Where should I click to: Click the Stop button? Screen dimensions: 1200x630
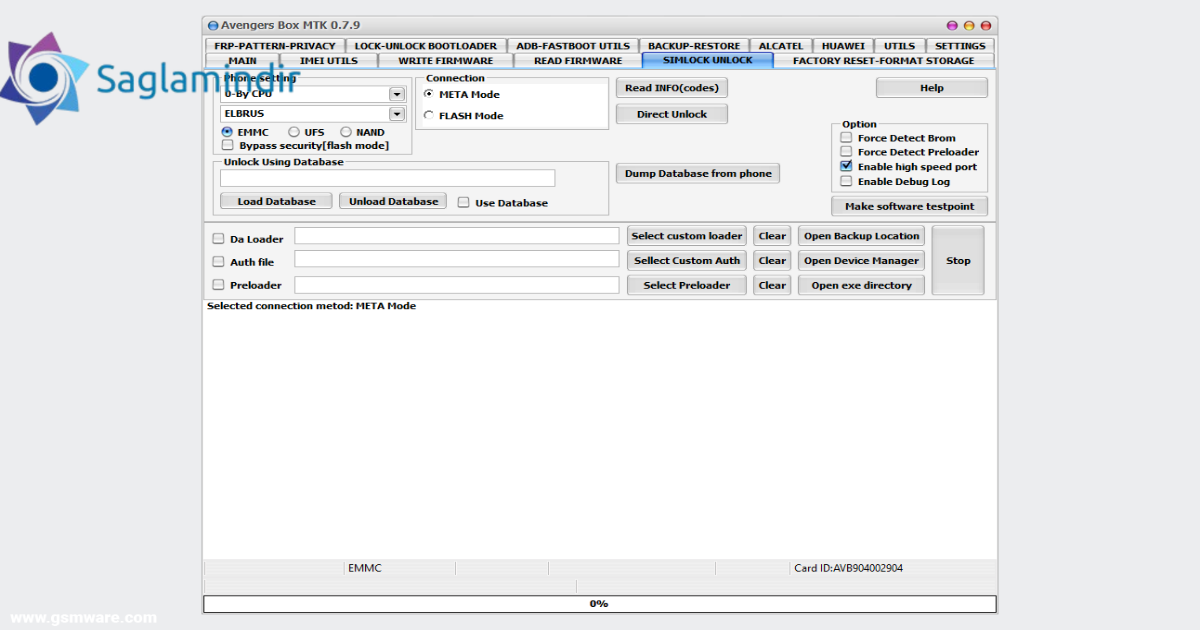[x=958, y=260]
